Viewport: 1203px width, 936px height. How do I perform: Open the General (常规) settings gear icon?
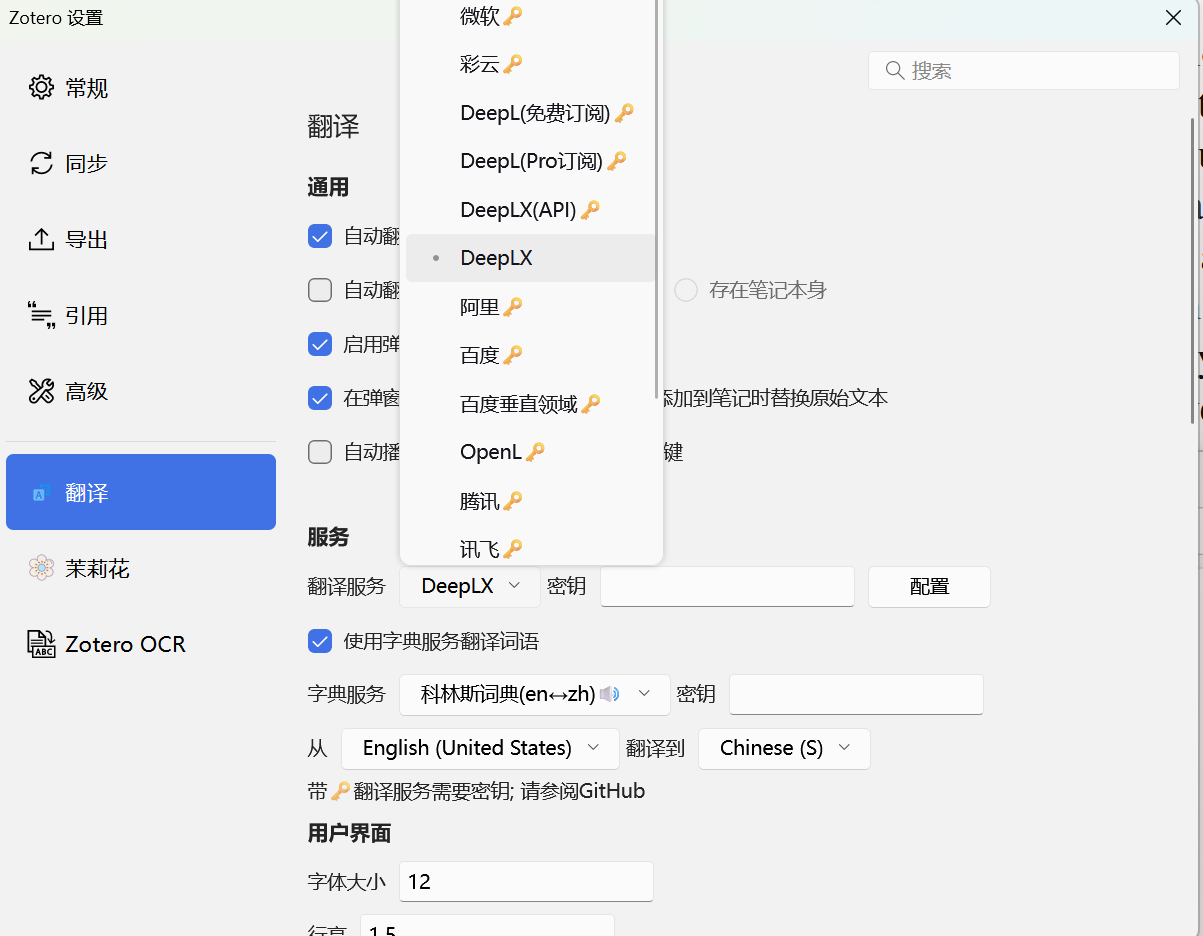(41, 88)
